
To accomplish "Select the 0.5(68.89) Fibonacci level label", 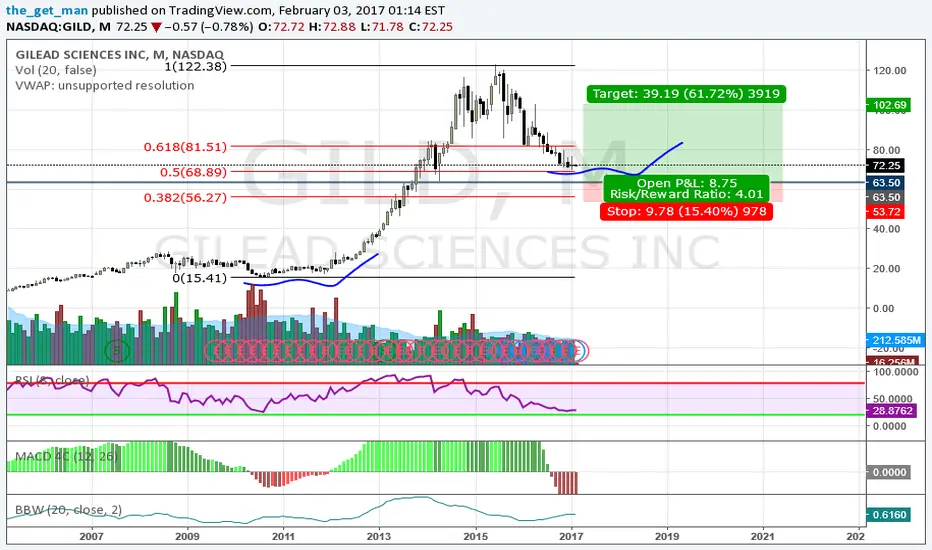I will (193, 172).
